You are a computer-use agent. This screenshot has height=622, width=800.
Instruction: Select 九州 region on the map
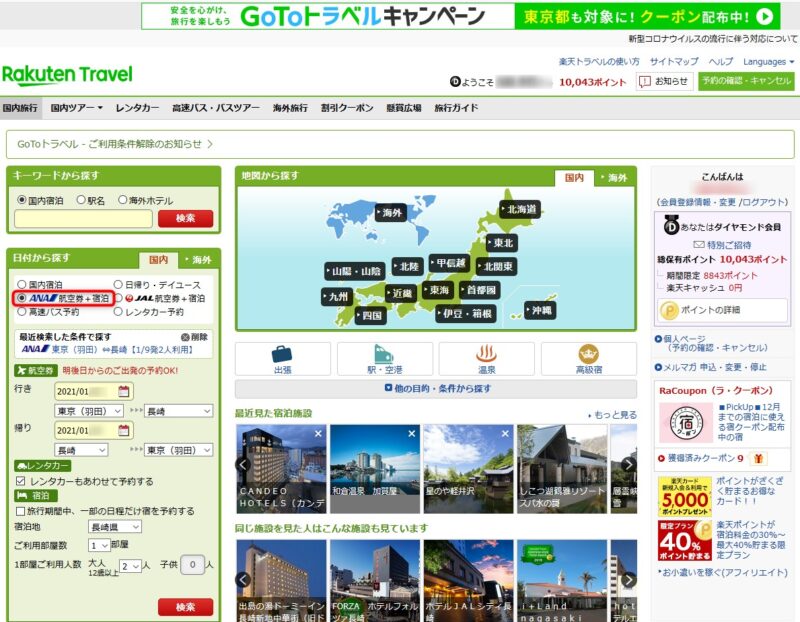pos(337,296)
